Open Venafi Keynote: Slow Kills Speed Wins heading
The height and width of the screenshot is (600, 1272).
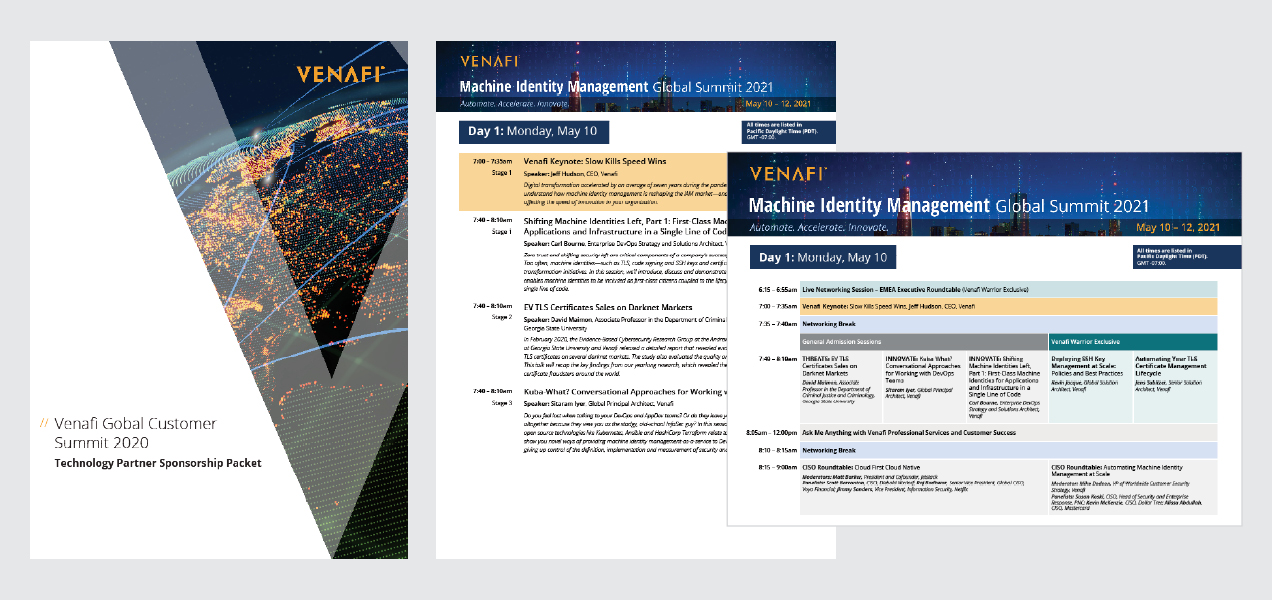595,161
